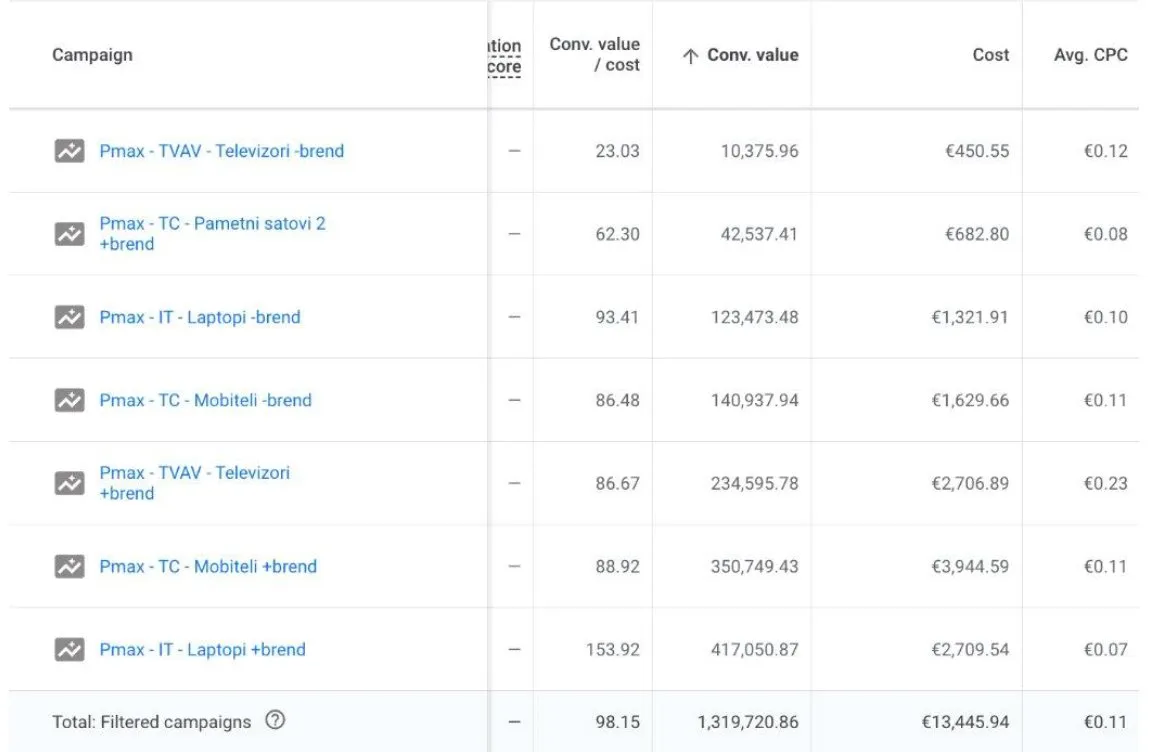
Task: Click the ascending sort arrow on Conv. value
Action: click(x=690, y=56)
